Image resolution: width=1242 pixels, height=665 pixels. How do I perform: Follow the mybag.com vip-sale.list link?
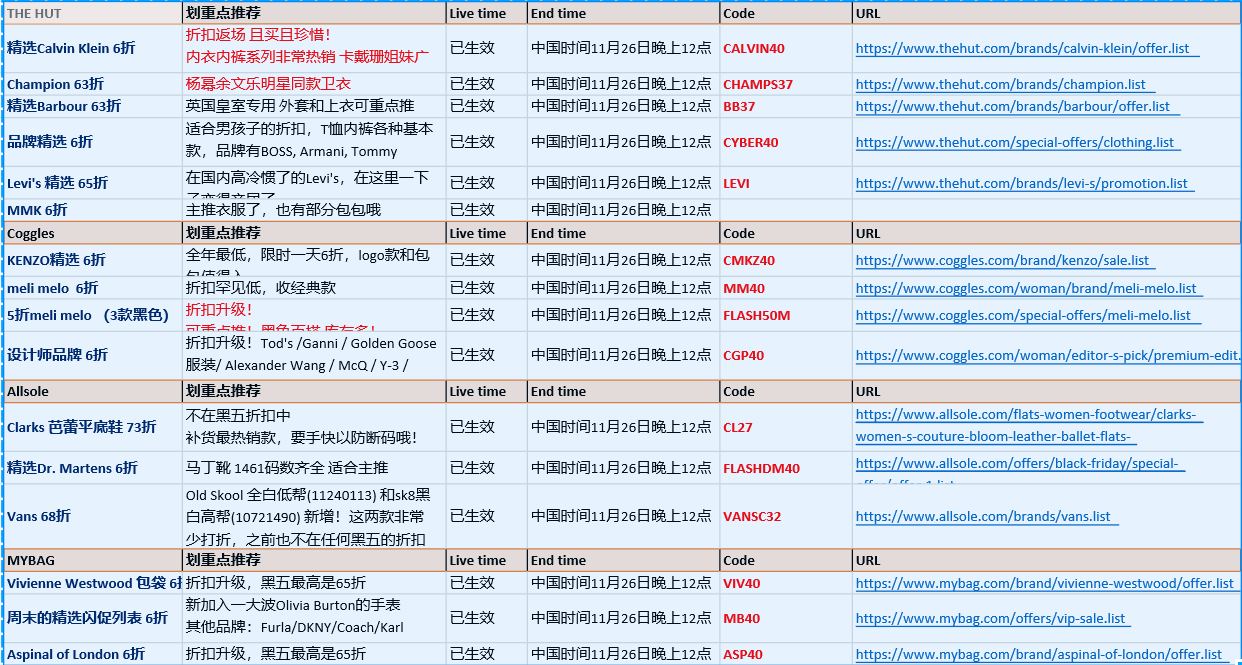[x=991, y=618]
